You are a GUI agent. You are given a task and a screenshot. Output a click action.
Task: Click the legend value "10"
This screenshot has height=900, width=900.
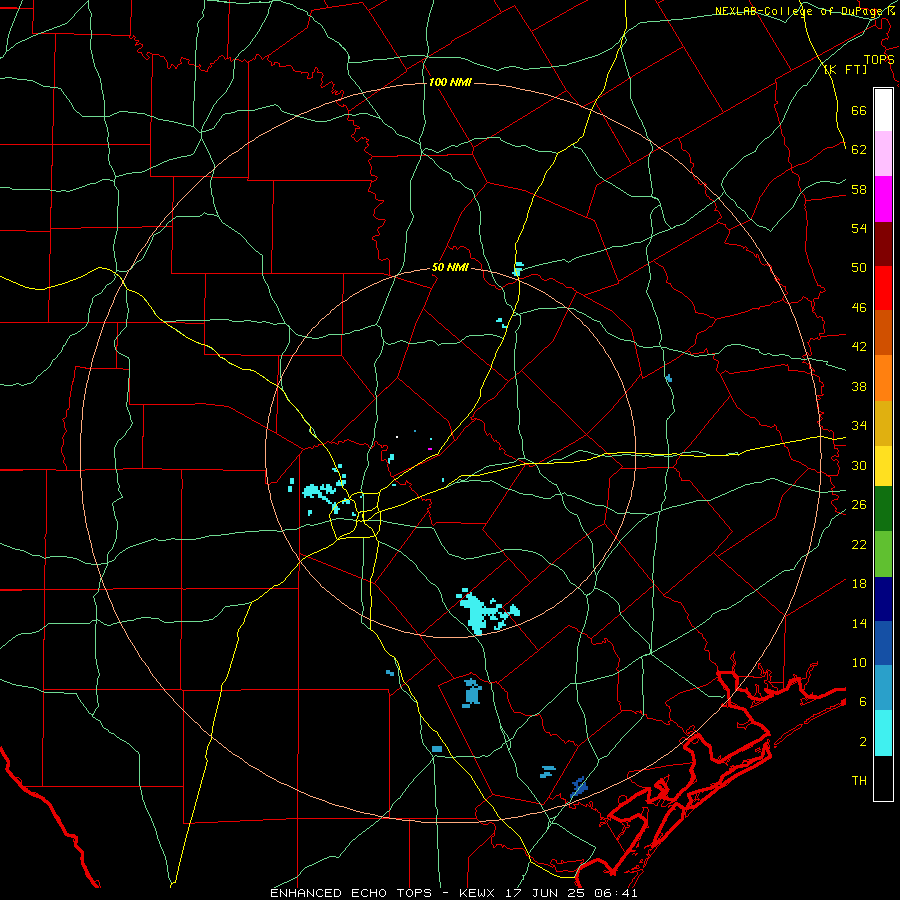click(859, 663)
